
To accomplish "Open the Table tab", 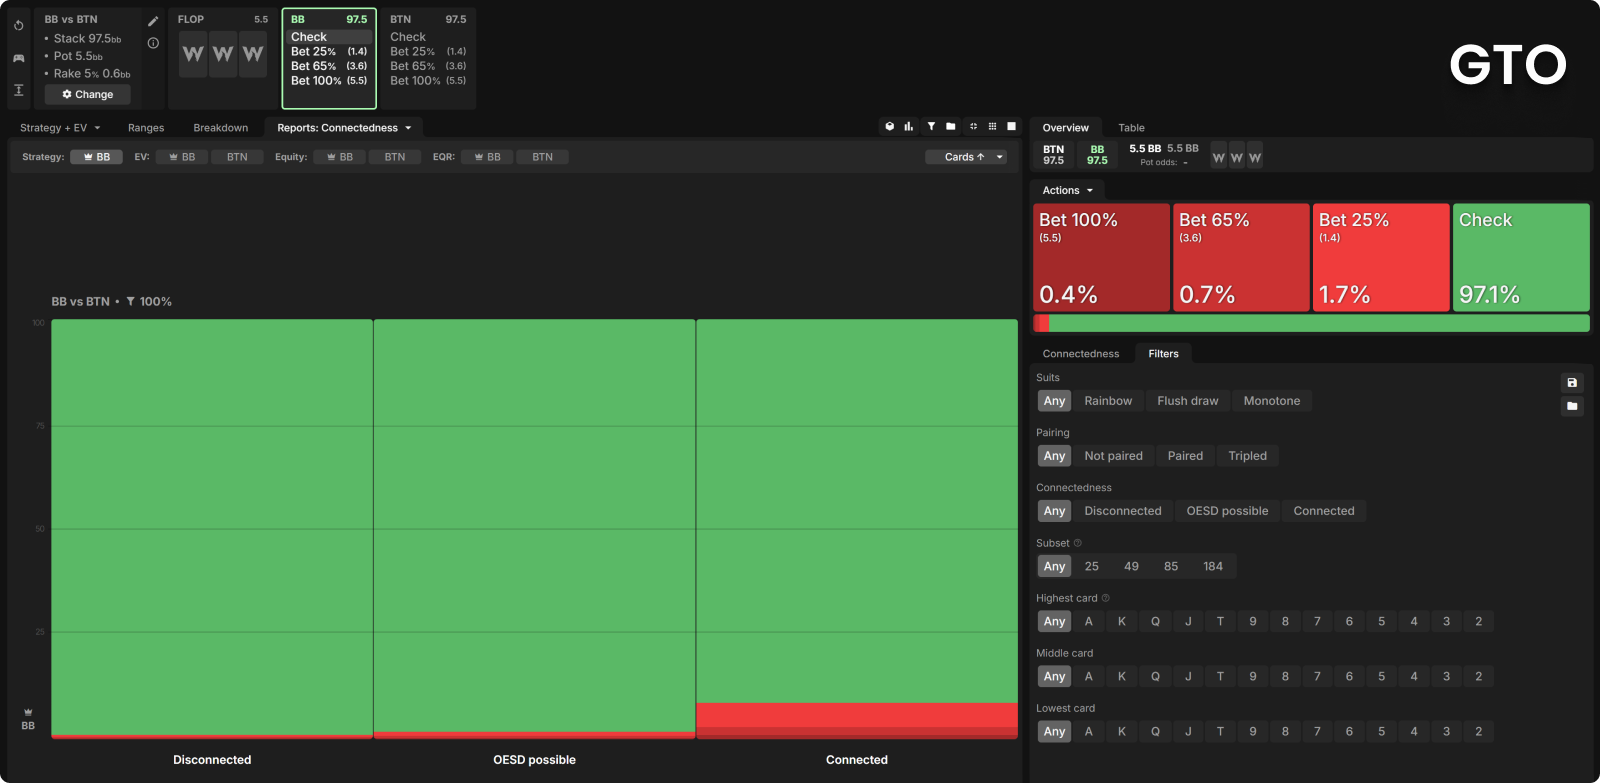I will pos(1131,128).
